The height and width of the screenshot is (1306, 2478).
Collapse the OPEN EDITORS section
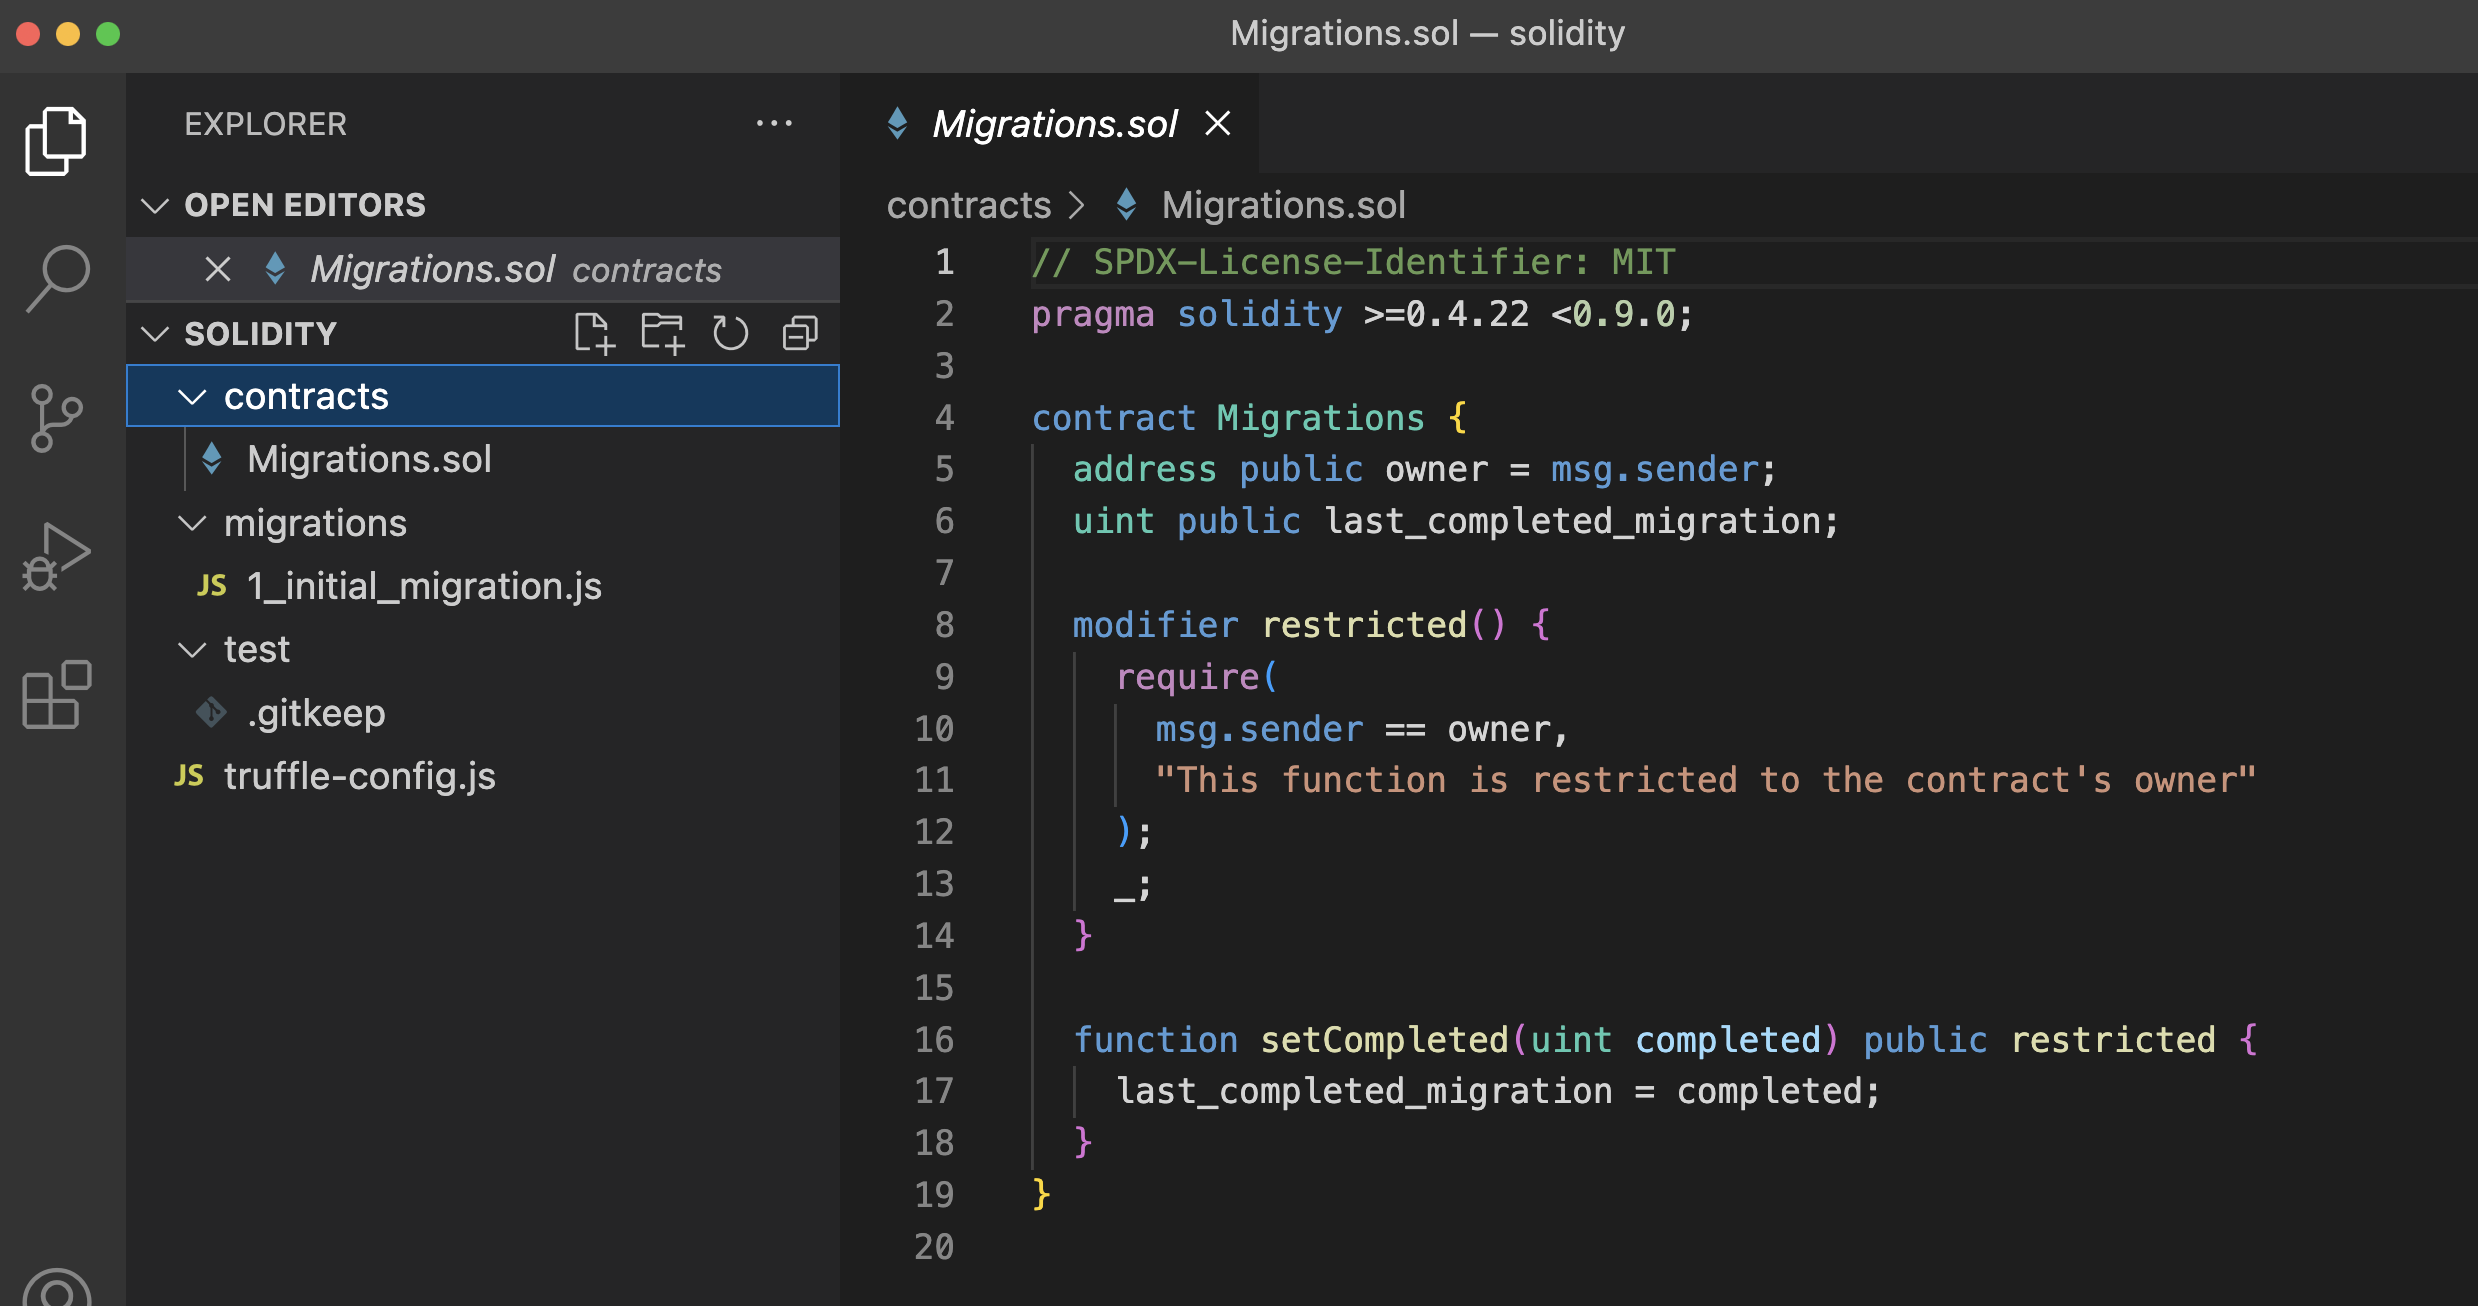155,206
